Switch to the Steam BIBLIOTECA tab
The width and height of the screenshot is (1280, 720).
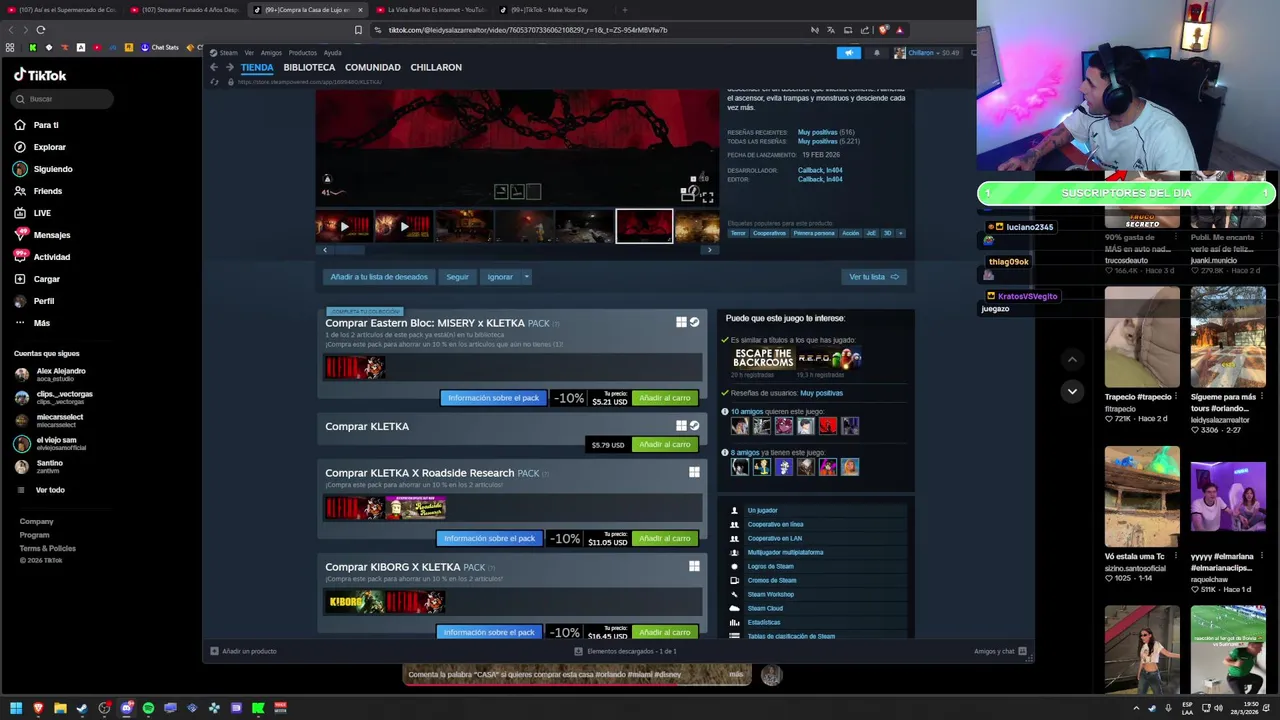pyautogui.click(x=309, y=67)
